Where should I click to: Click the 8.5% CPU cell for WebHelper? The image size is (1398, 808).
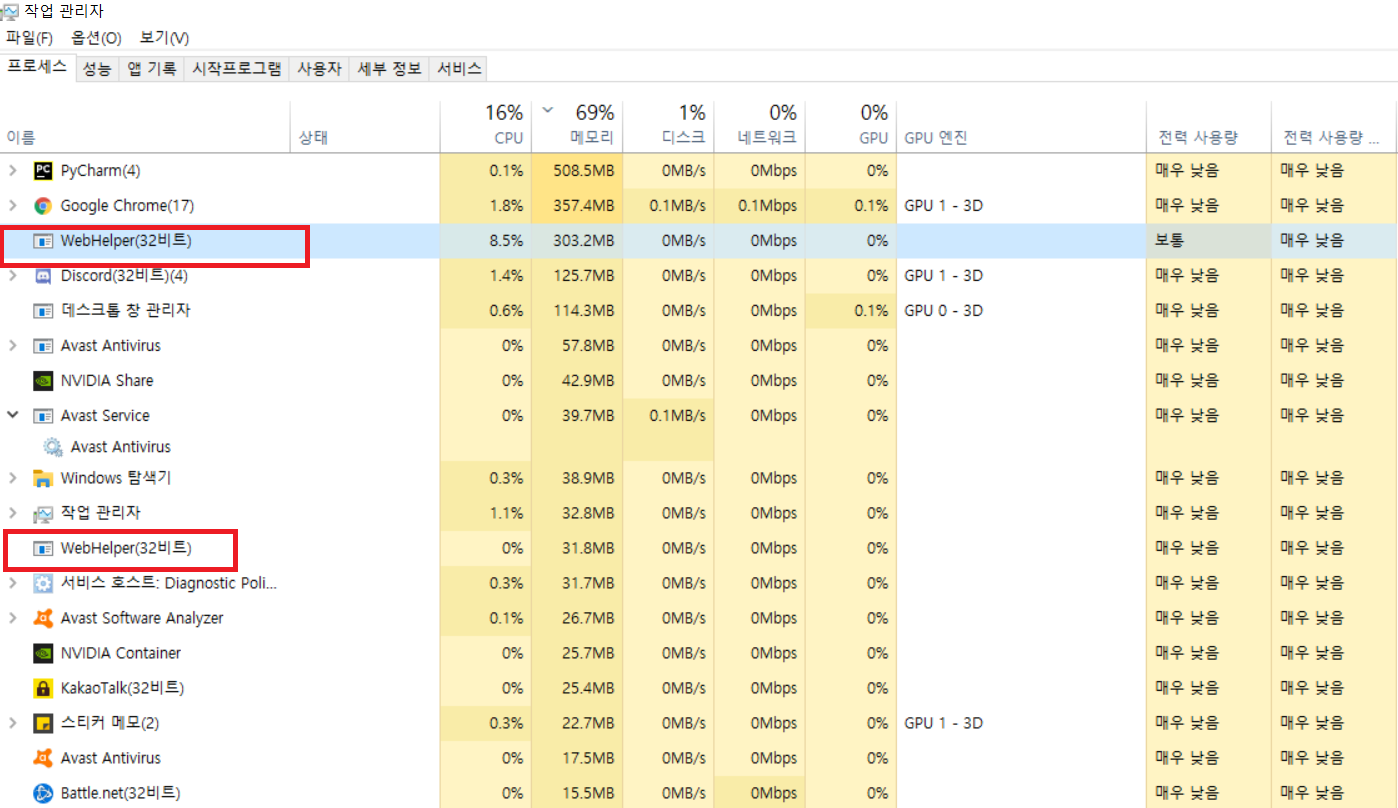486,241
